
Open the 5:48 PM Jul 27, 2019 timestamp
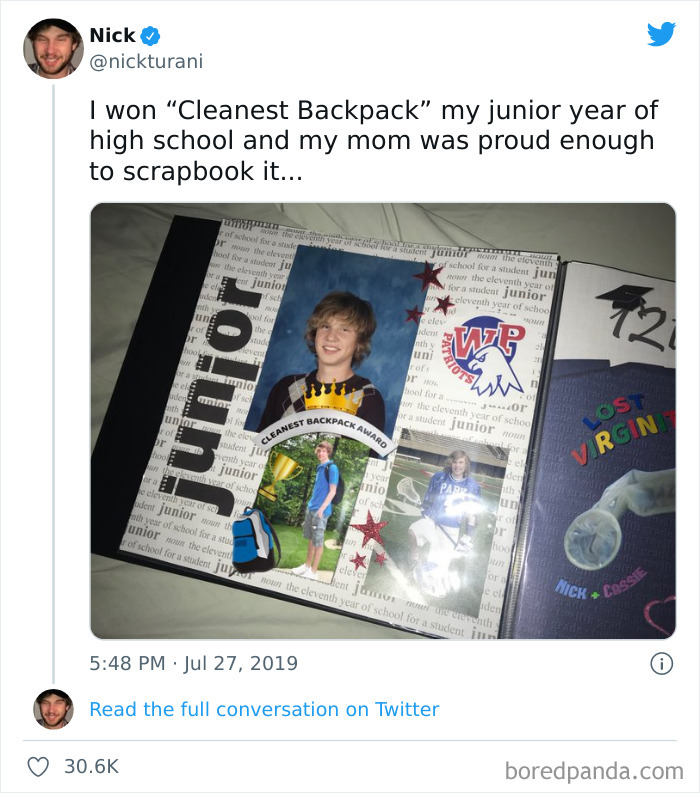194,663
